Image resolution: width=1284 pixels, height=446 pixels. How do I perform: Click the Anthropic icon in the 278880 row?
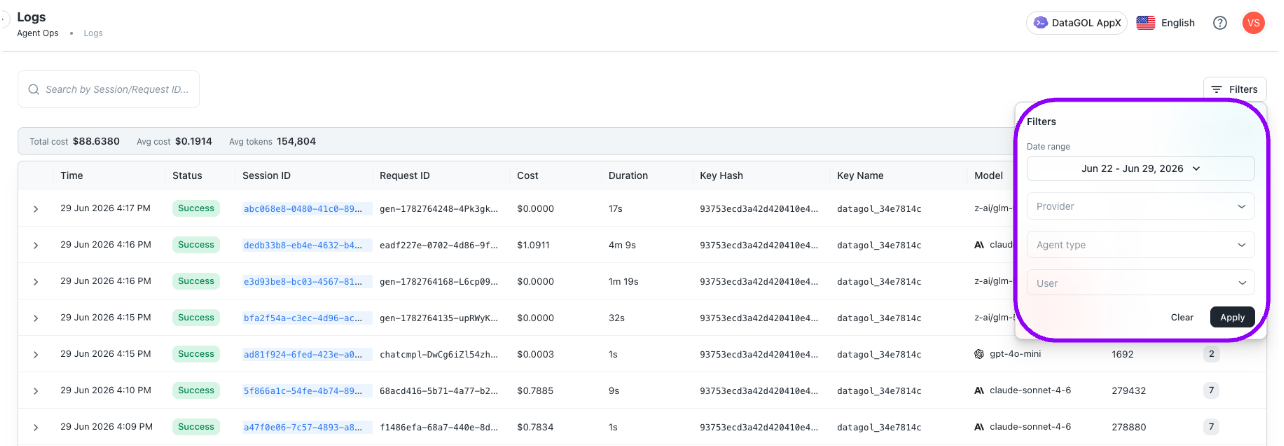coord(980,427)
